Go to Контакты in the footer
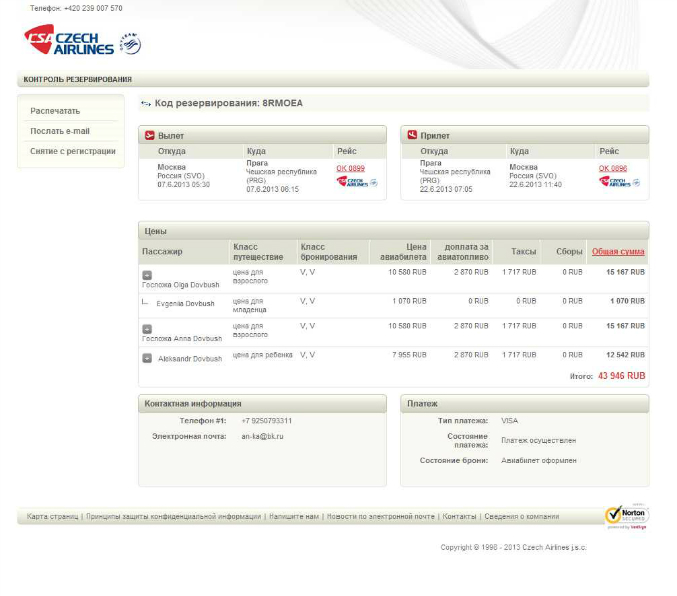 pyautogui.click(x=460, y=517)
